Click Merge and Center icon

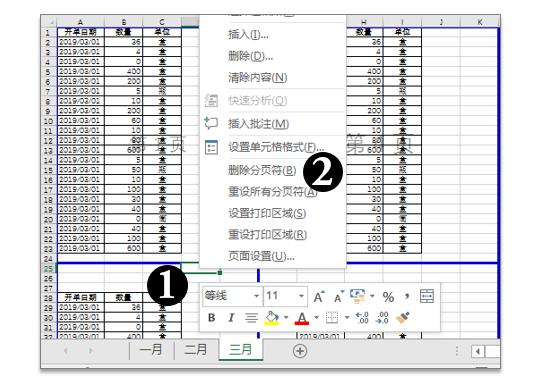[x=427, y=296]
